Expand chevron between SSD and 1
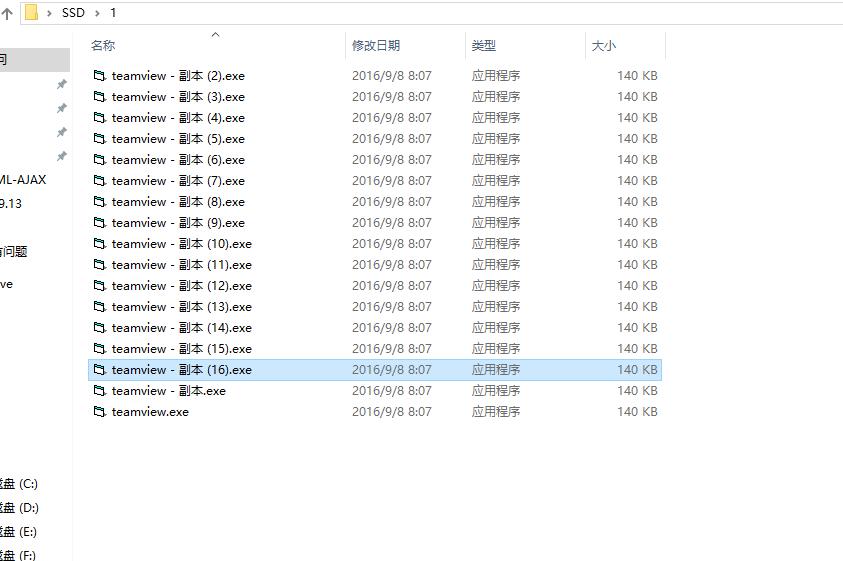 click(x=97, y=13)
